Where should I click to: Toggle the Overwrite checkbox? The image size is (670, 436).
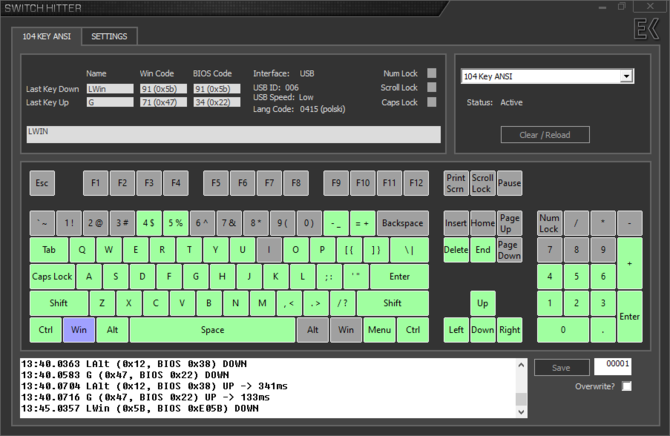click(x=626, y=386)
